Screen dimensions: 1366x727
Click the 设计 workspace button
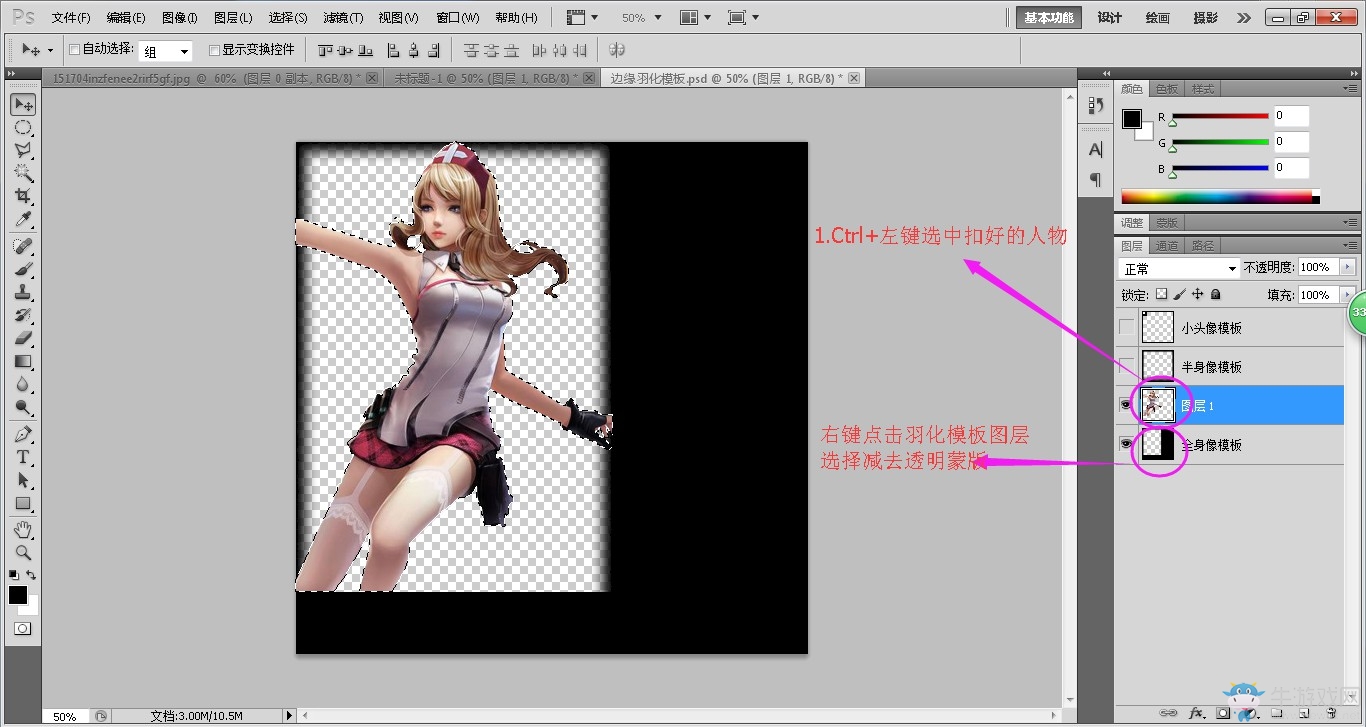pyautogui.click(x=1110, y=18)
